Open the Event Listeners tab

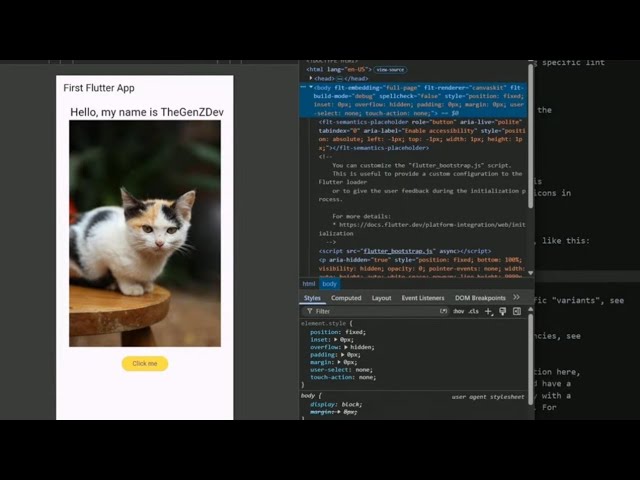pyautogui.click(x=423, y=298)
